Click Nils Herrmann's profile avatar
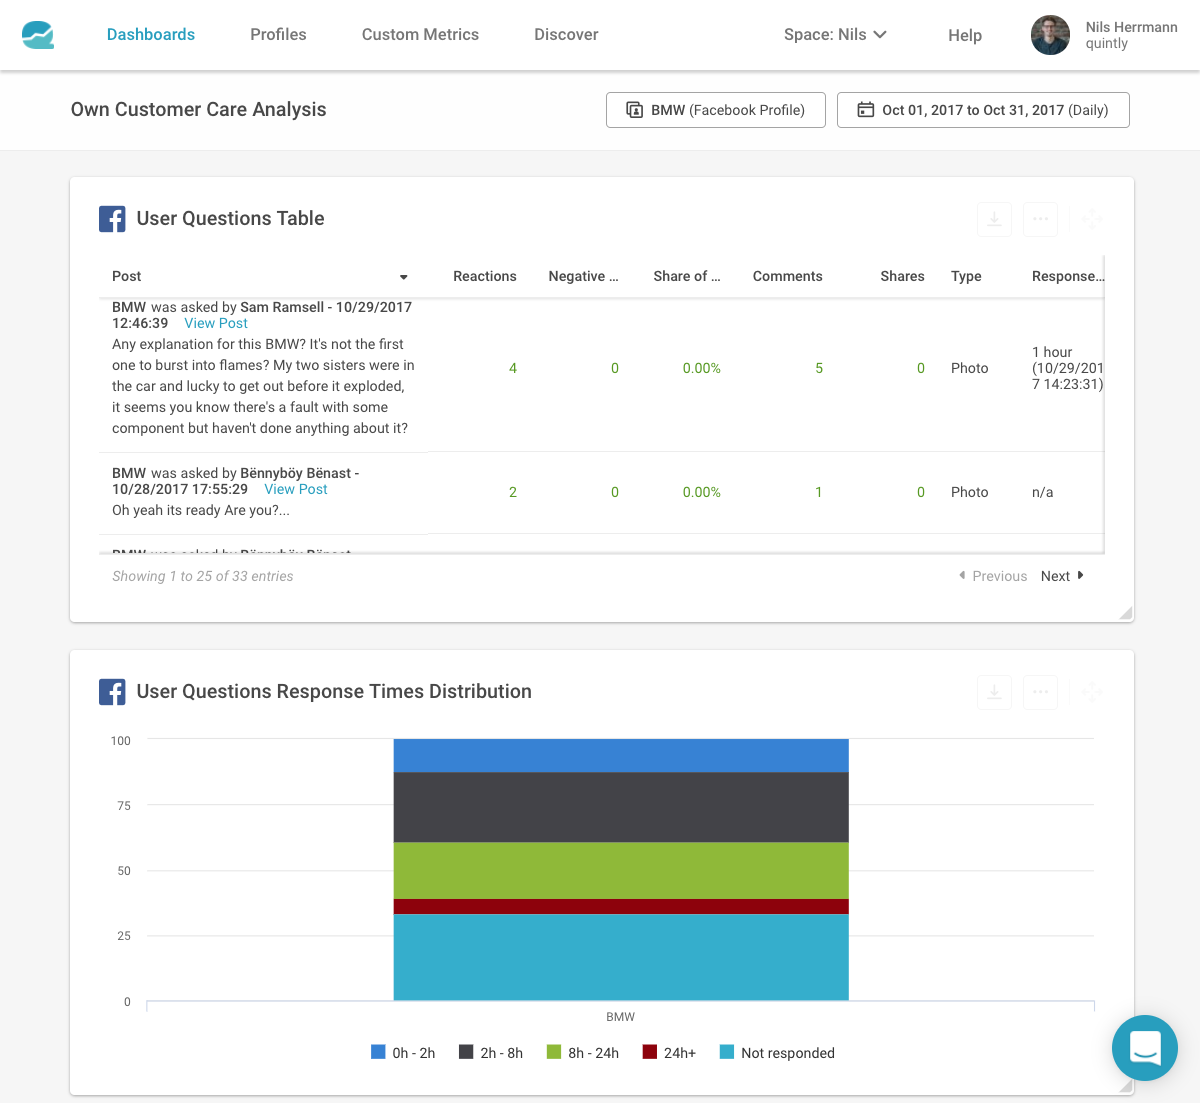 point(1051,35)
